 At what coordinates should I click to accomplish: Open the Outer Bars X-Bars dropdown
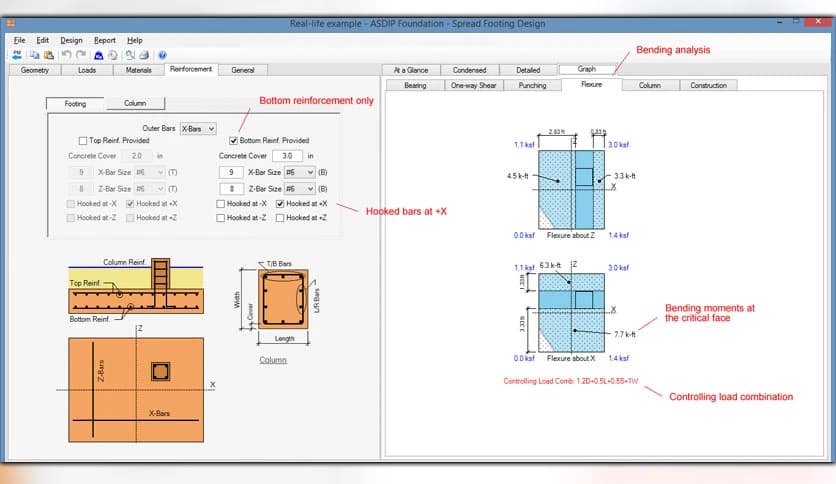(x=198, y=129)
